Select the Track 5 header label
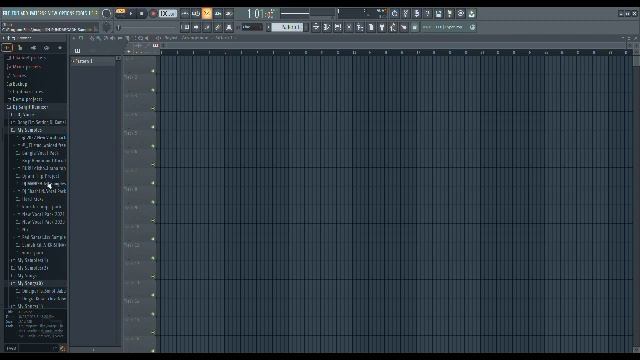Image resolution: width=640 pixels, height=360 pixels. (131, 133)
